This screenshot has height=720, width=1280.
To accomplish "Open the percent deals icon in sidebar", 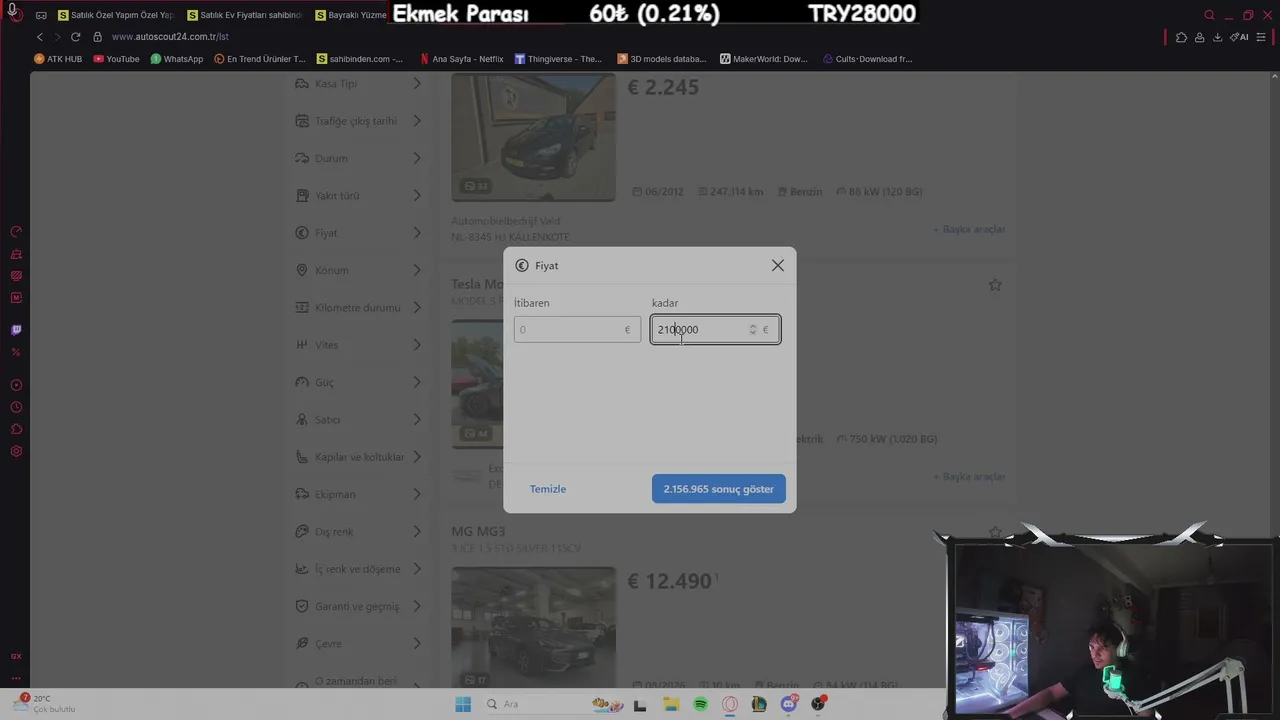I will point(16,352).
